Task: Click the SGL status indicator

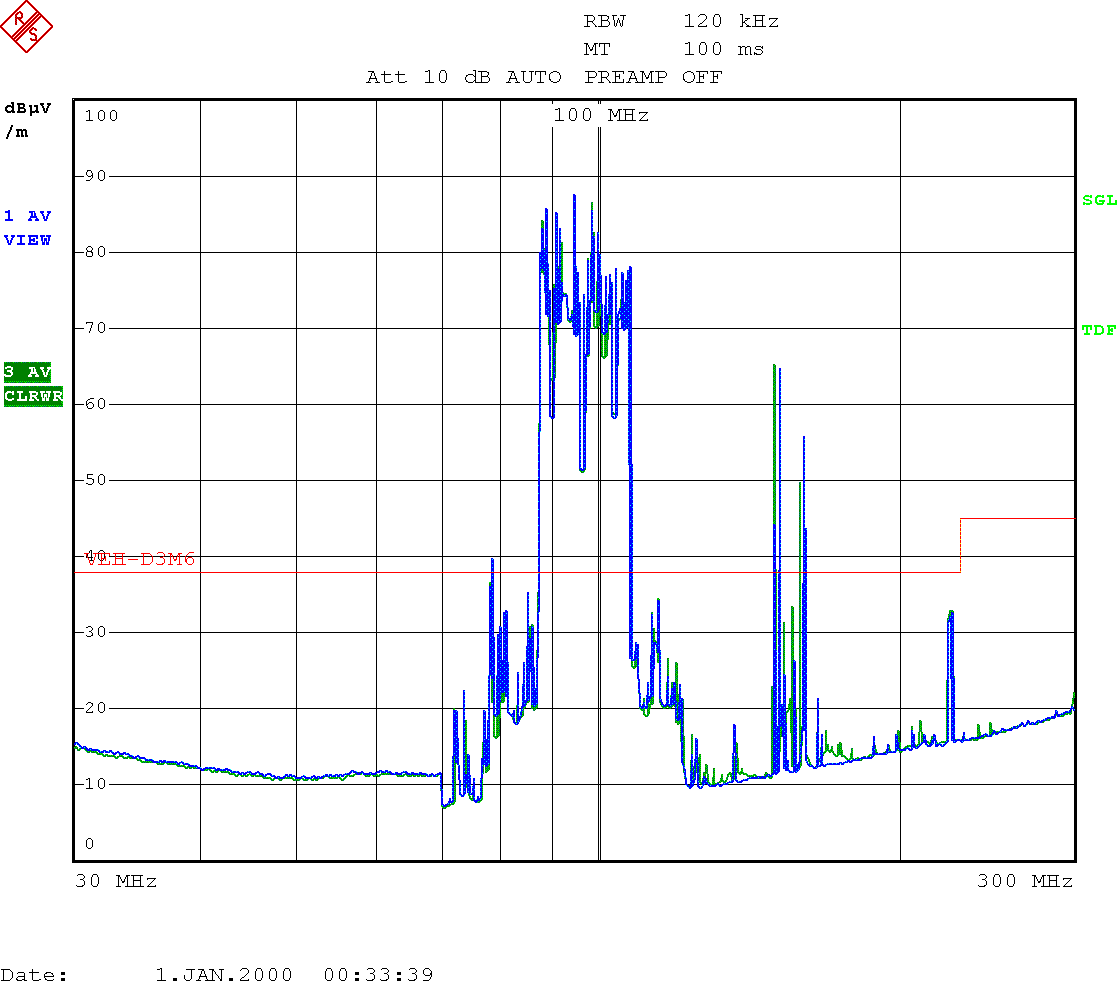Action: point(1099,200)
